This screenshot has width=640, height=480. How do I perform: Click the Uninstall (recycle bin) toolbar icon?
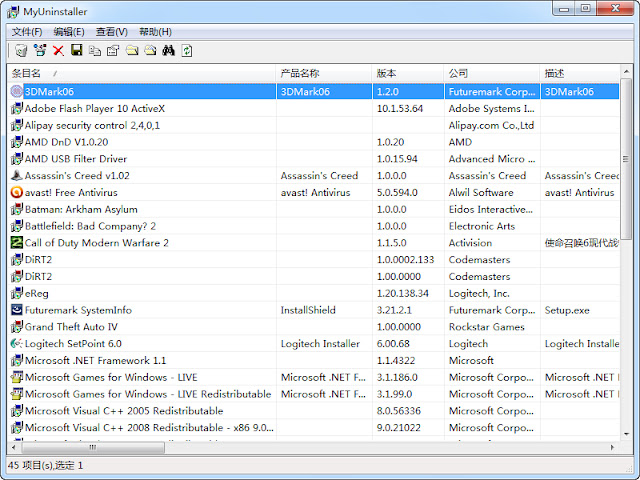click(21, 51)
